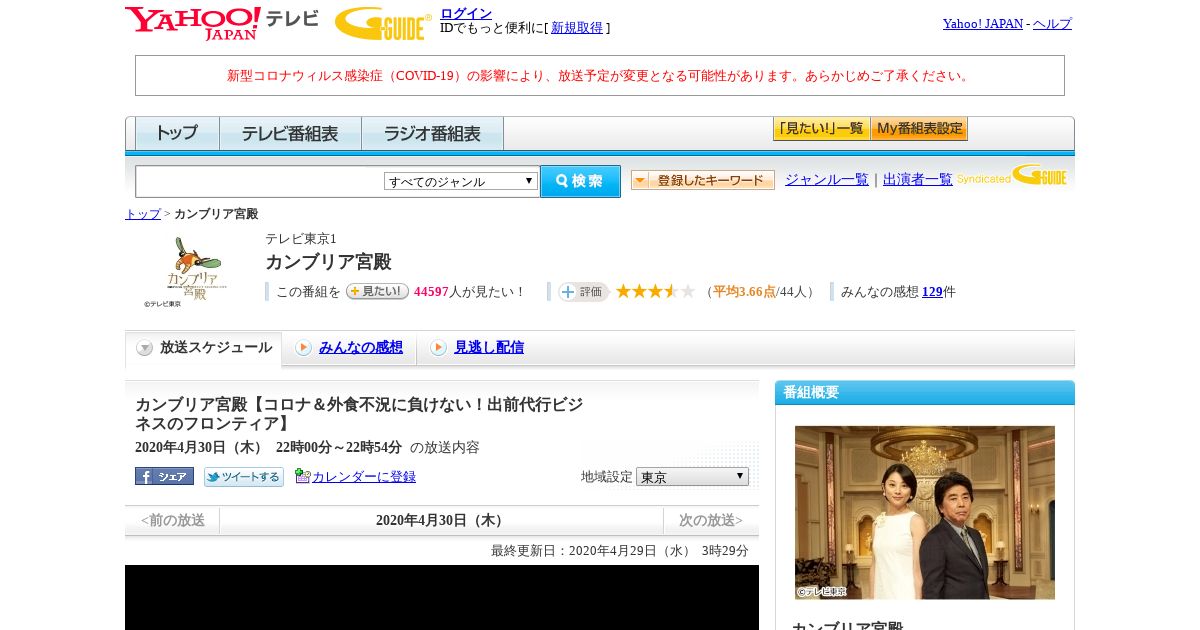The image size is (1200, 630).
Task: Focus the program search input field
Action: pyautogui.click(x=260, y=181)
